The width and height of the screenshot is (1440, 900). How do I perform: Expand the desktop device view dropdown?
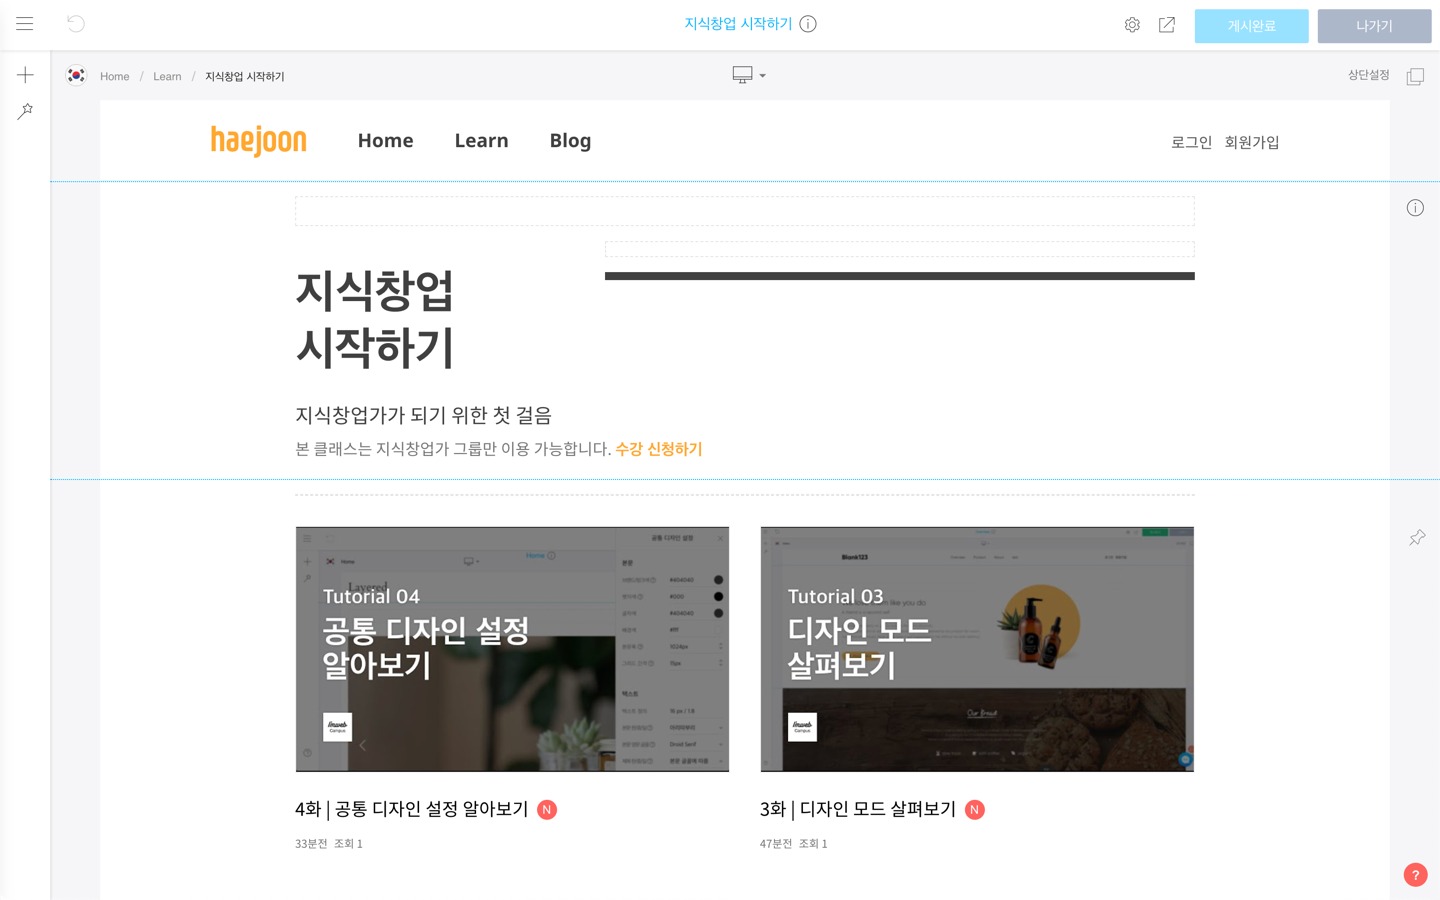click(749, 75)
